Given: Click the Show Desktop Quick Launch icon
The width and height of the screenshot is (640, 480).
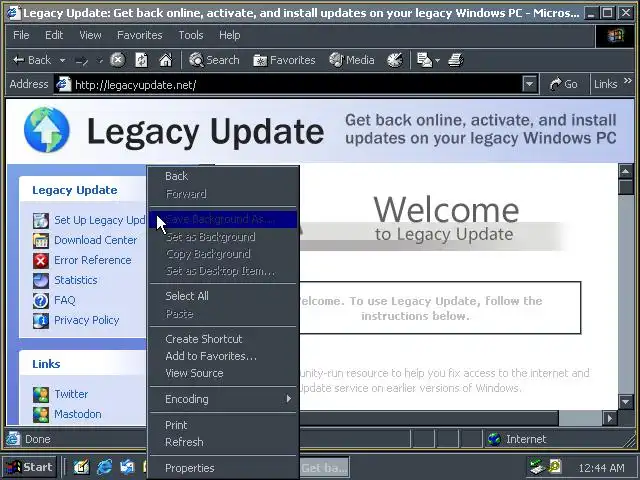Looking at the screenshot, I should click(81, 467).
